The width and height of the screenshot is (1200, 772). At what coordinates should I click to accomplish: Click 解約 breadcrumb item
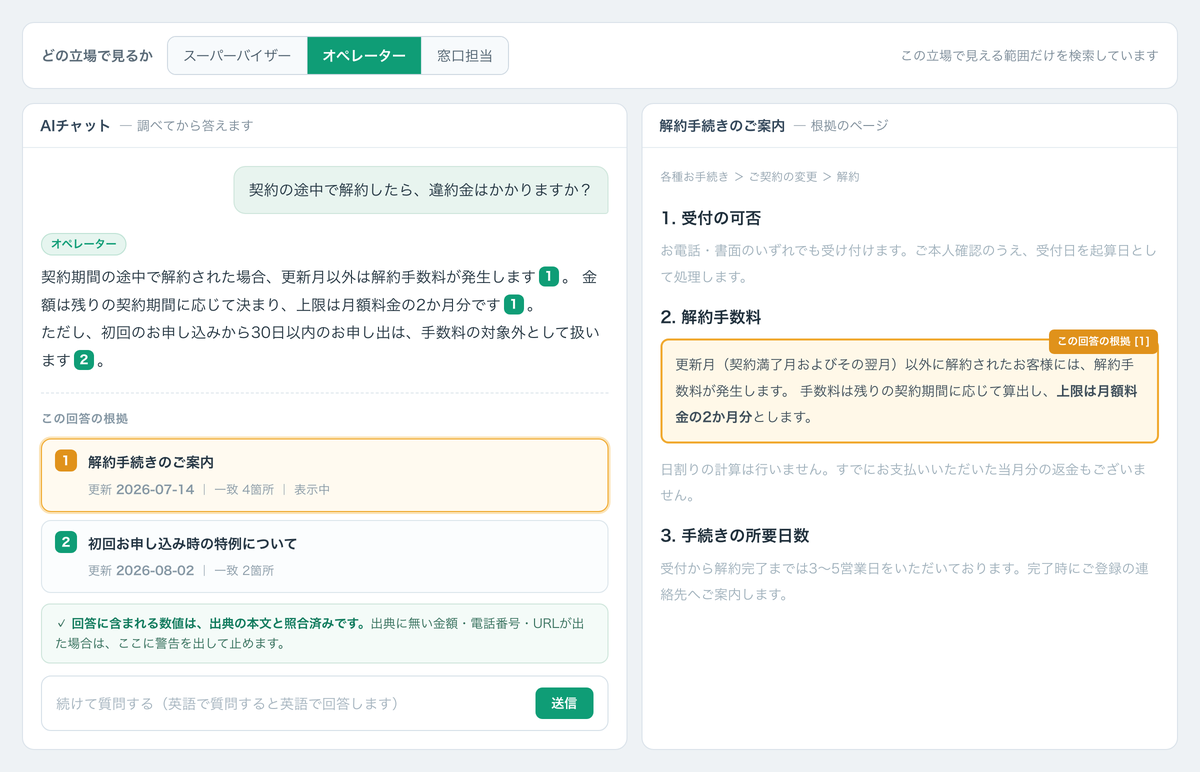click(848, 176)
